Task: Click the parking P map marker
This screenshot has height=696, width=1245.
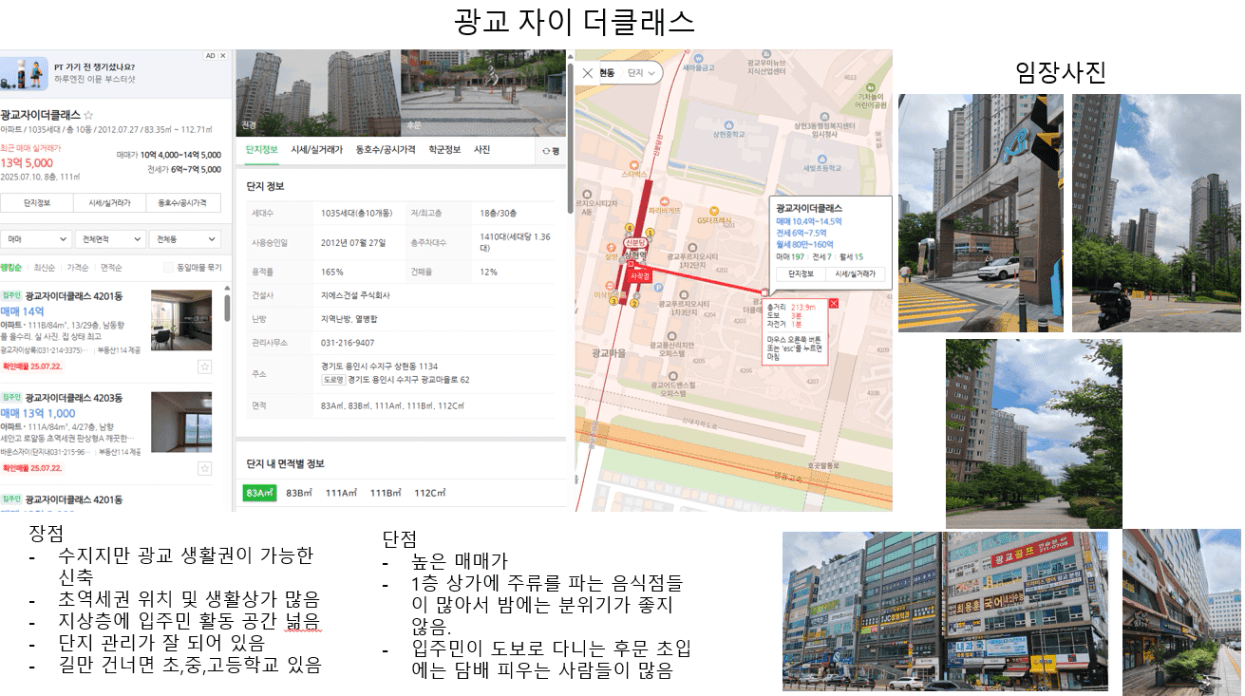Action: coord(657,287)
